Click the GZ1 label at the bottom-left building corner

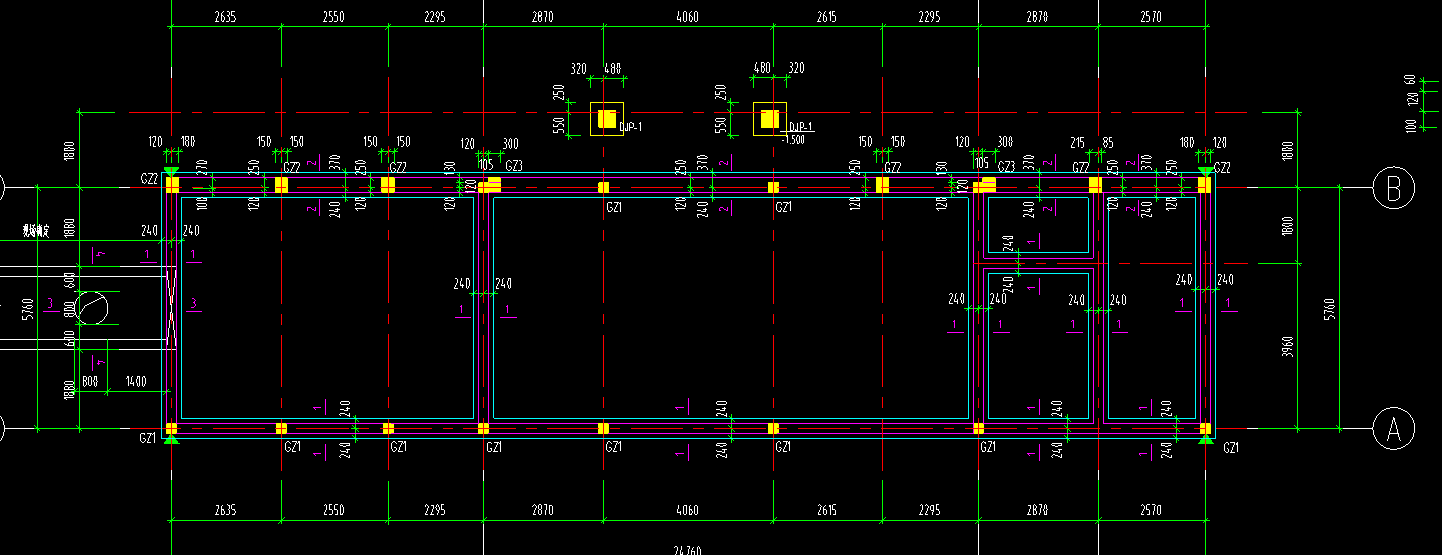pos(148,438)
